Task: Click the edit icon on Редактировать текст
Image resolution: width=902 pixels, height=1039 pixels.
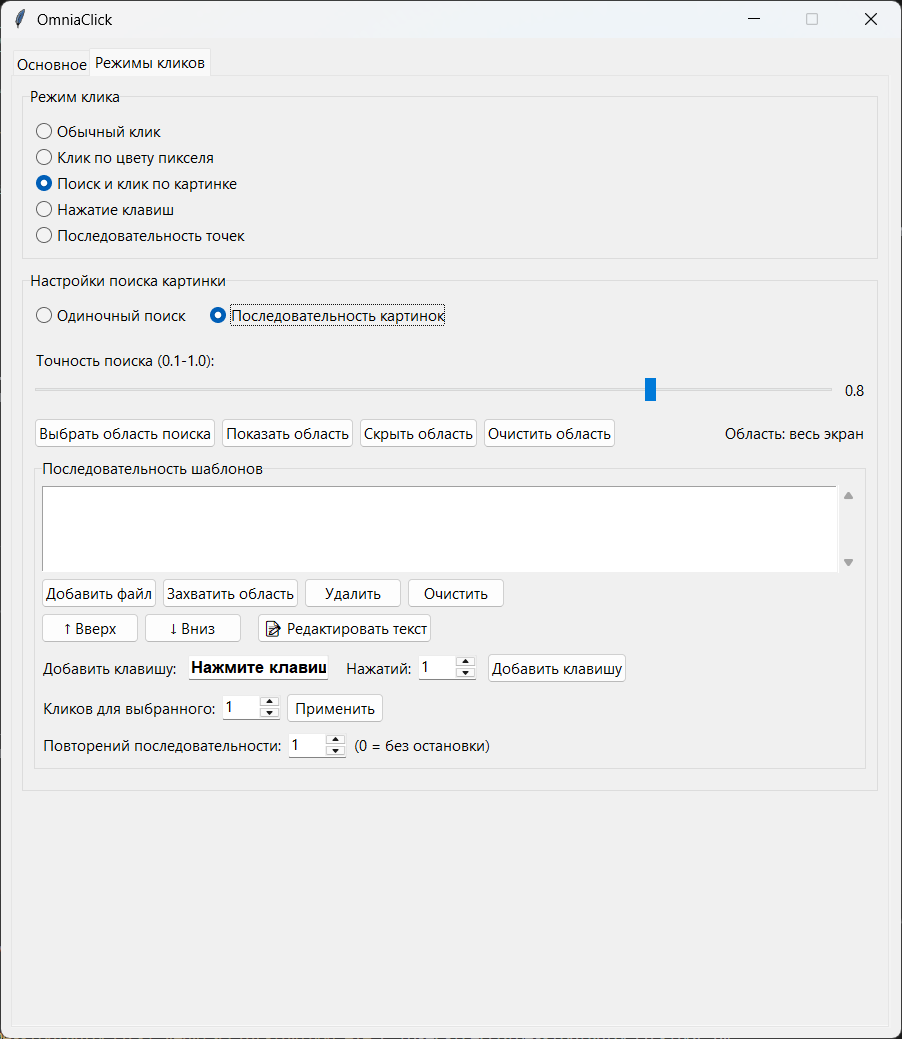Action: pos(272,628)
